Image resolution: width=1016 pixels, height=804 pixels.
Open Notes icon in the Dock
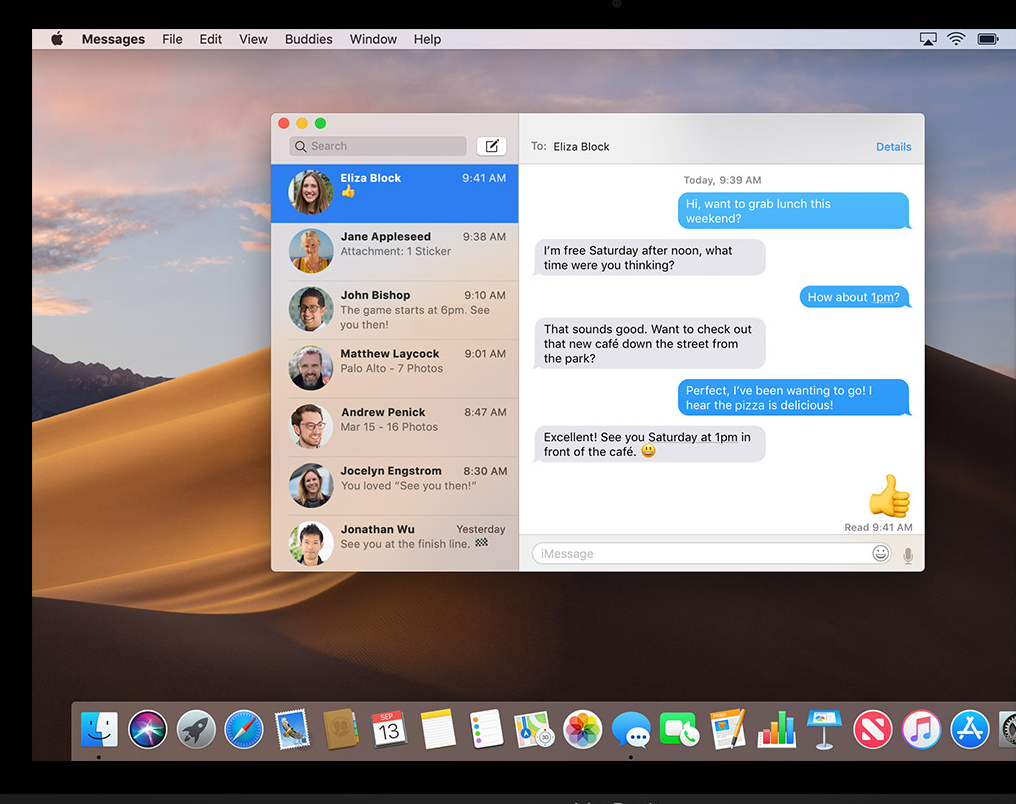pos(437,729)
